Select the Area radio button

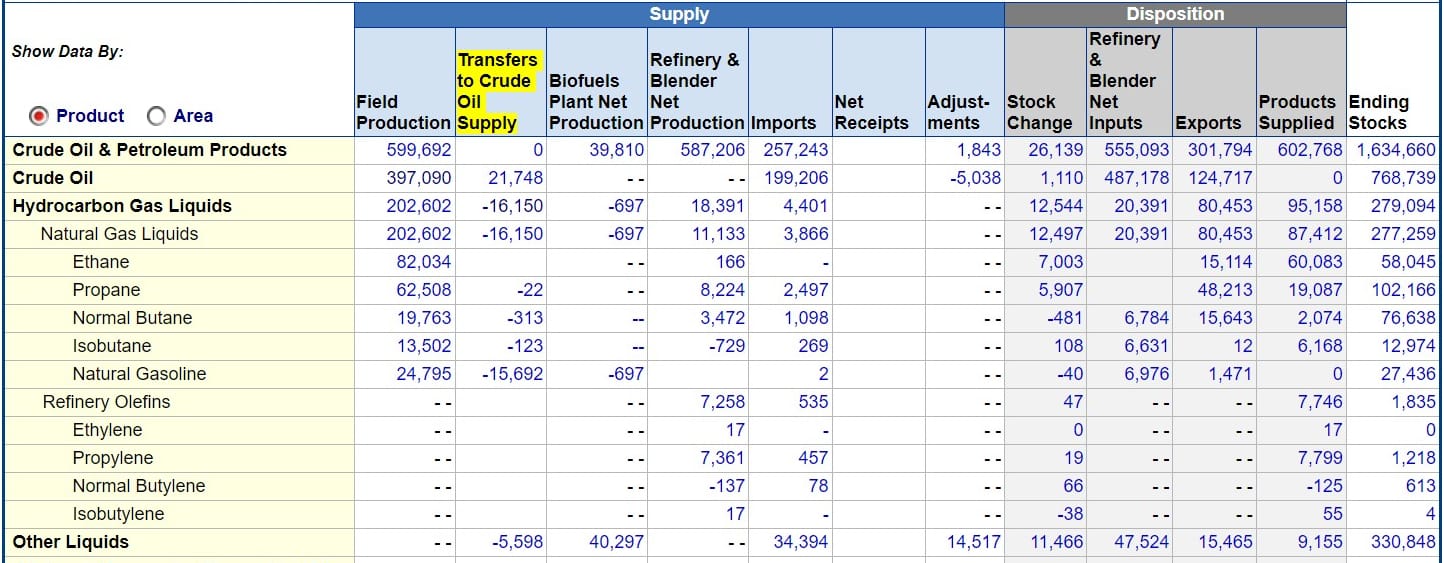tap(156, 116)
